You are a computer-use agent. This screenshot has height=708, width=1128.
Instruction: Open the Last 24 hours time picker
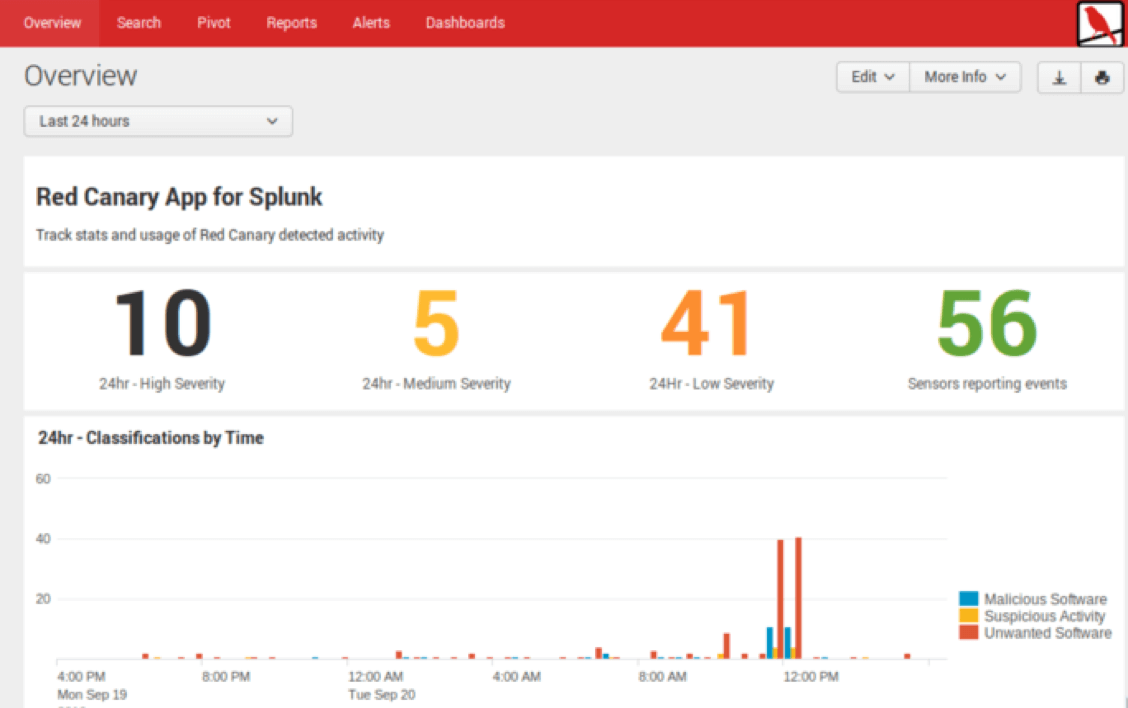tap(158, 121)
